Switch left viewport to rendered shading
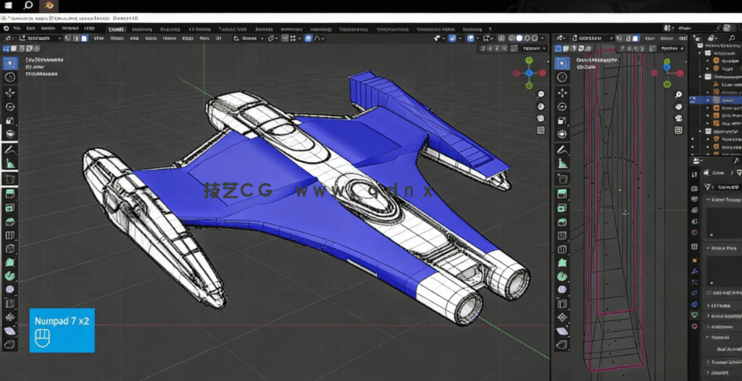Image resolution: width=742 pixels, height=381 pixels. 535,38
